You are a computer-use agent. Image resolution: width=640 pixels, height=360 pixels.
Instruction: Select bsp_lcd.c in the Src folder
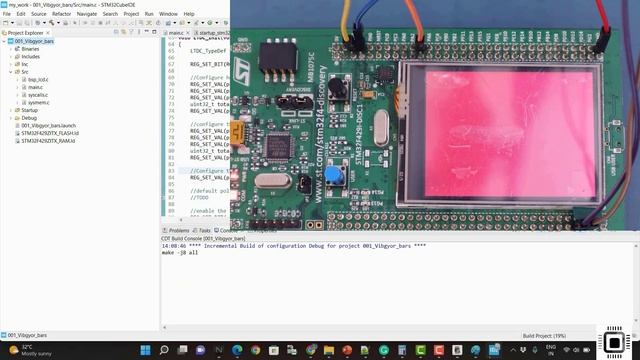point(38,80)
